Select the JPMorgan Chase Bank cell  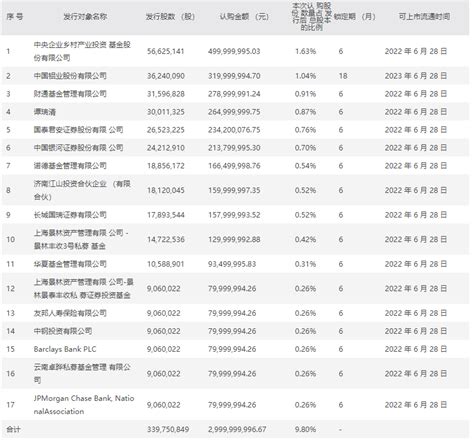(84, 405)
